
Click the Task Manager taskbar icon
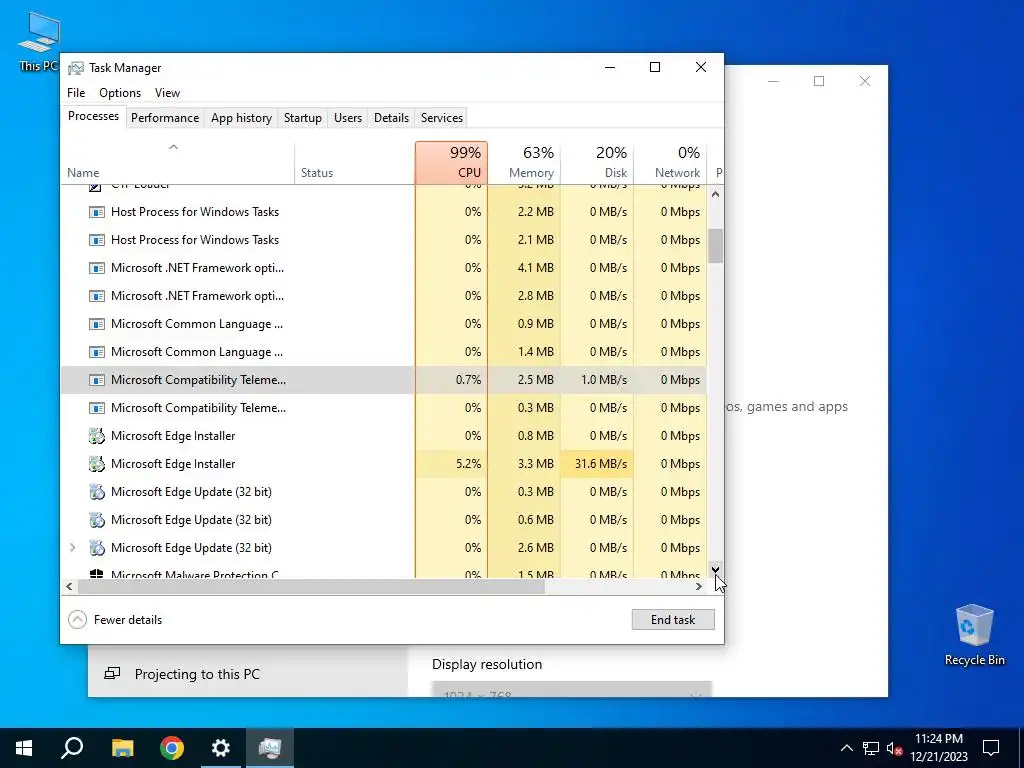click(x=270, y=748)
